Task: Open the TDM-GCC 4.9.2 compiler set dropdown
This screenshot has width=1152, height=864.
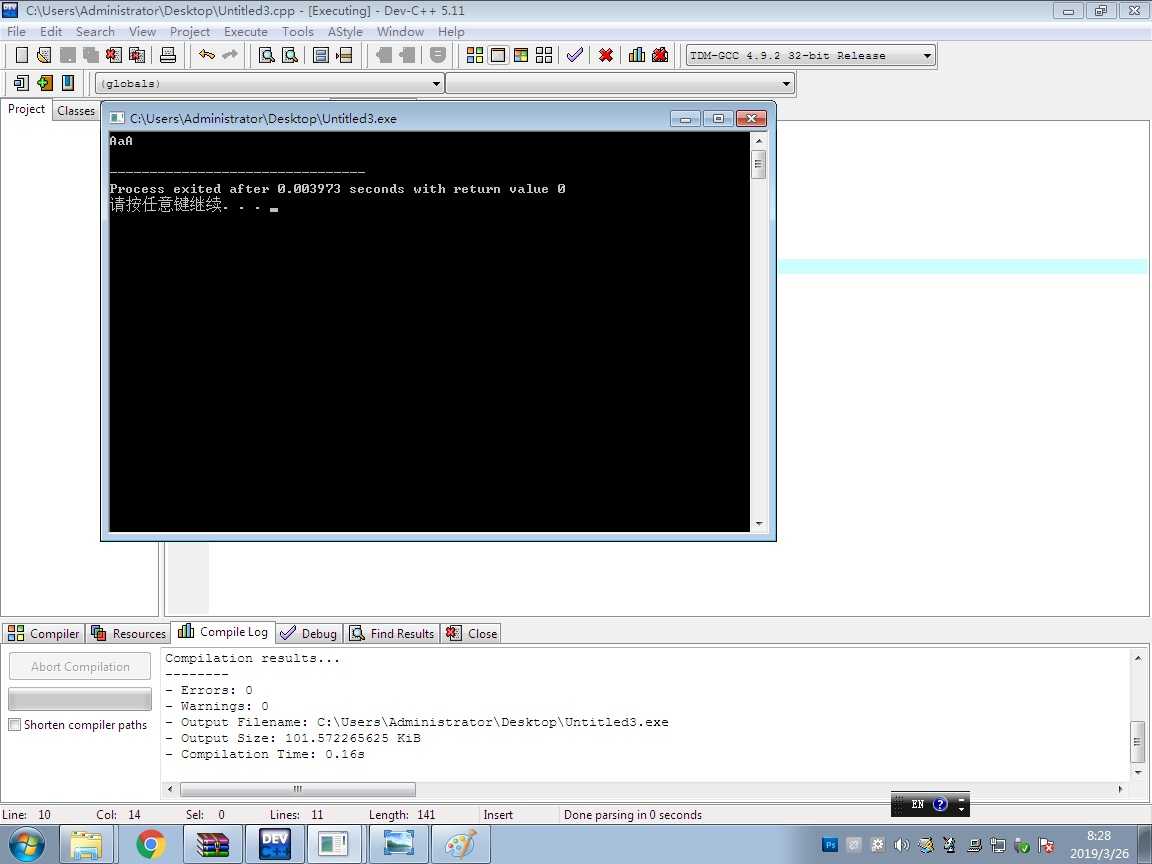Action: click(810, 55)
